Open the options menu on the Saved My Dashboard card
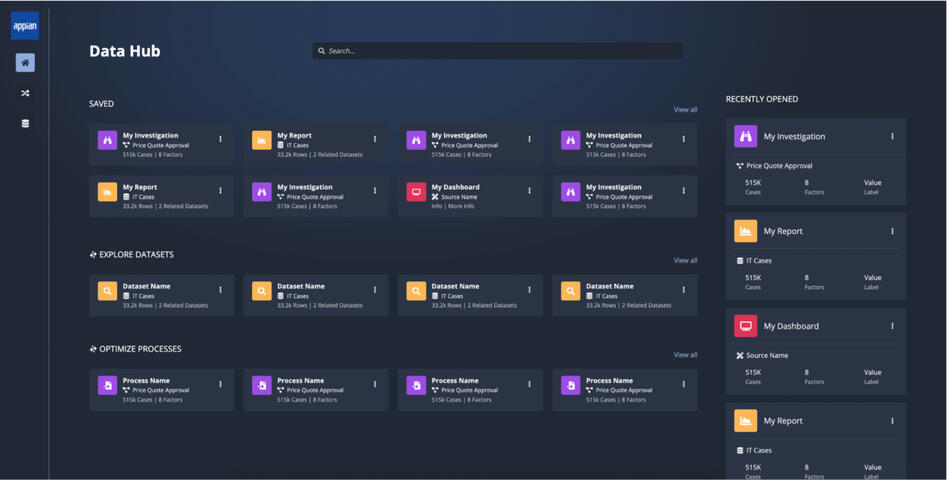Screen dimensions: 949x480 pyautogui.click(x=530, y=191)
